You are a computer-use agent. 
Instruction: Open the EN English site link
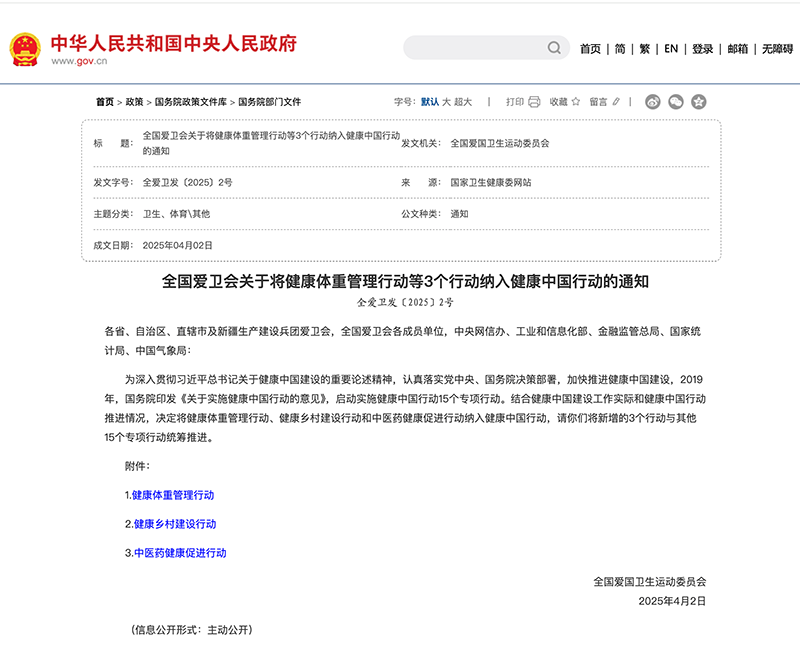(671, 48)
